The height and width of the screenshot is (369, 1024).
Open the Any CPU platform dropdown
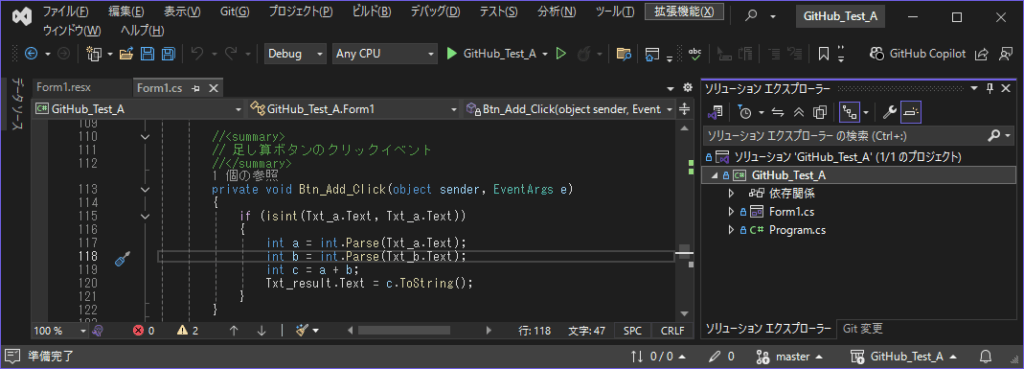coord(385,54)
